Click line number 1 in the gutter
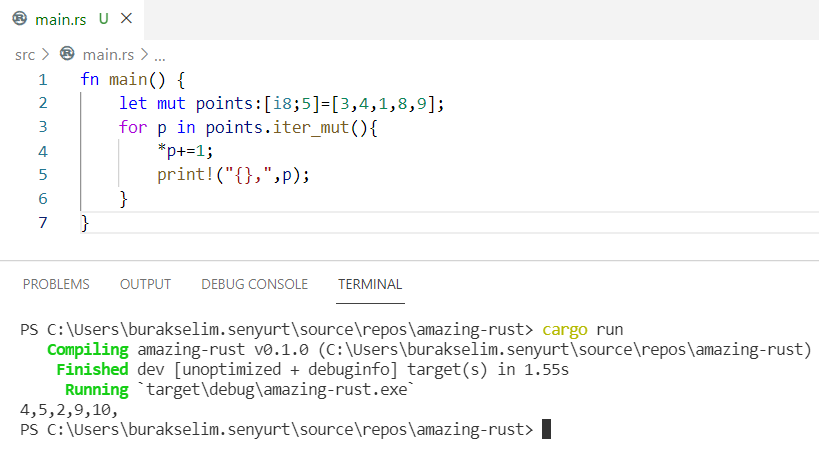The height and width of the screenshot is (449, 819). coord(42,79)
